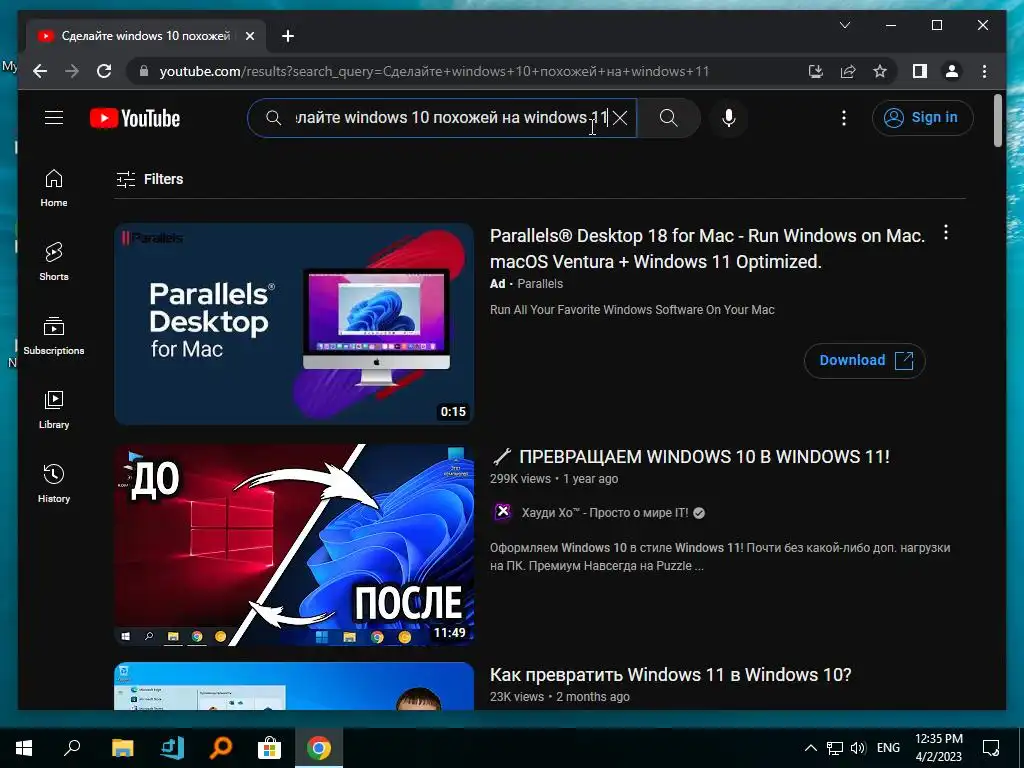Screen dimensions: 1024x768
Task: Switch ENG input language
Action: pos(888,748)
